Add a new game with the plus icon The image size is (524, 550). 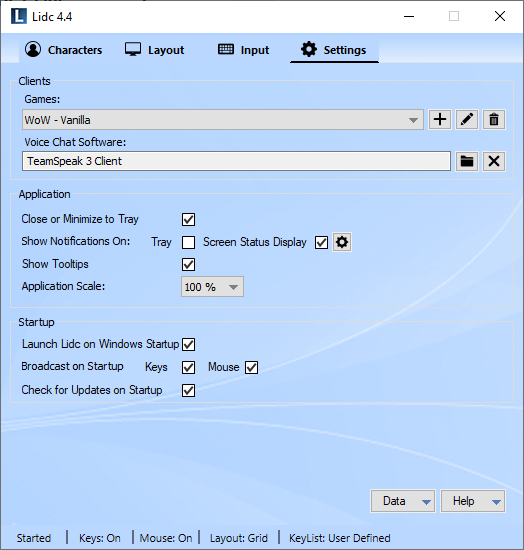pyautogui.click(x=439, y=120)
